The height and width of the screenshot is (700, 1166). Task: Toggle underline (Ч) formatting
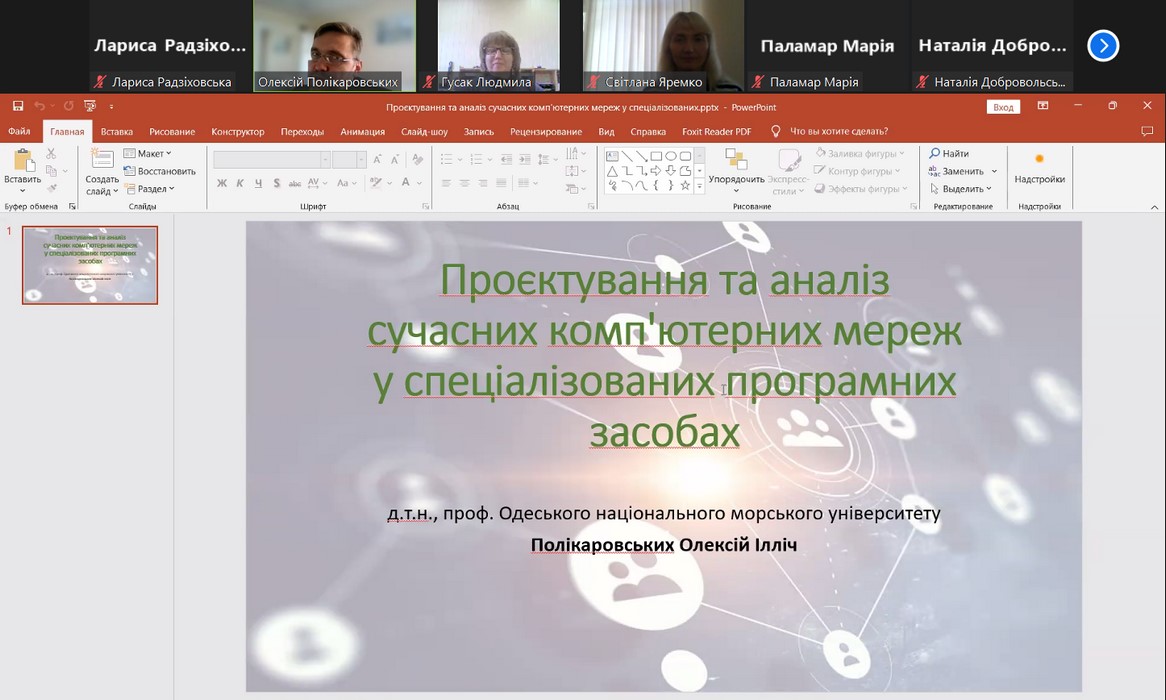pos(258,183)
